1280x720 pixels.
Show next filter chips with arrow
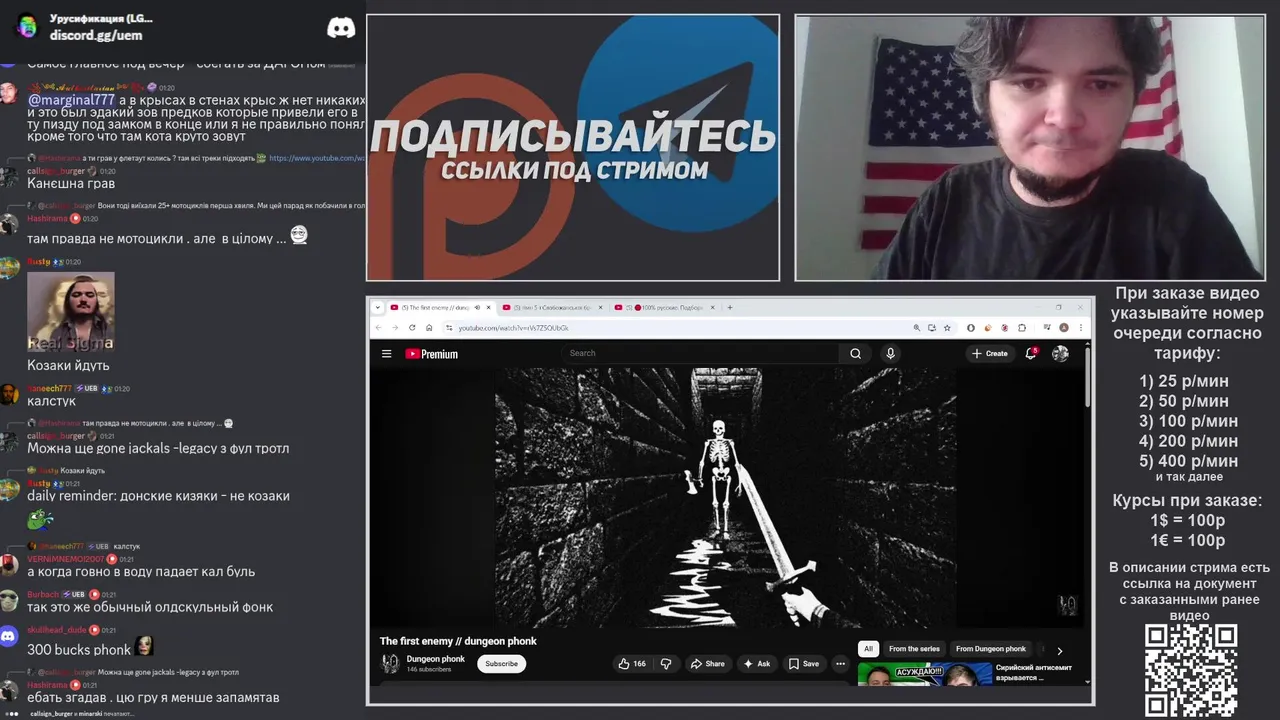[x=1060, y=650]
